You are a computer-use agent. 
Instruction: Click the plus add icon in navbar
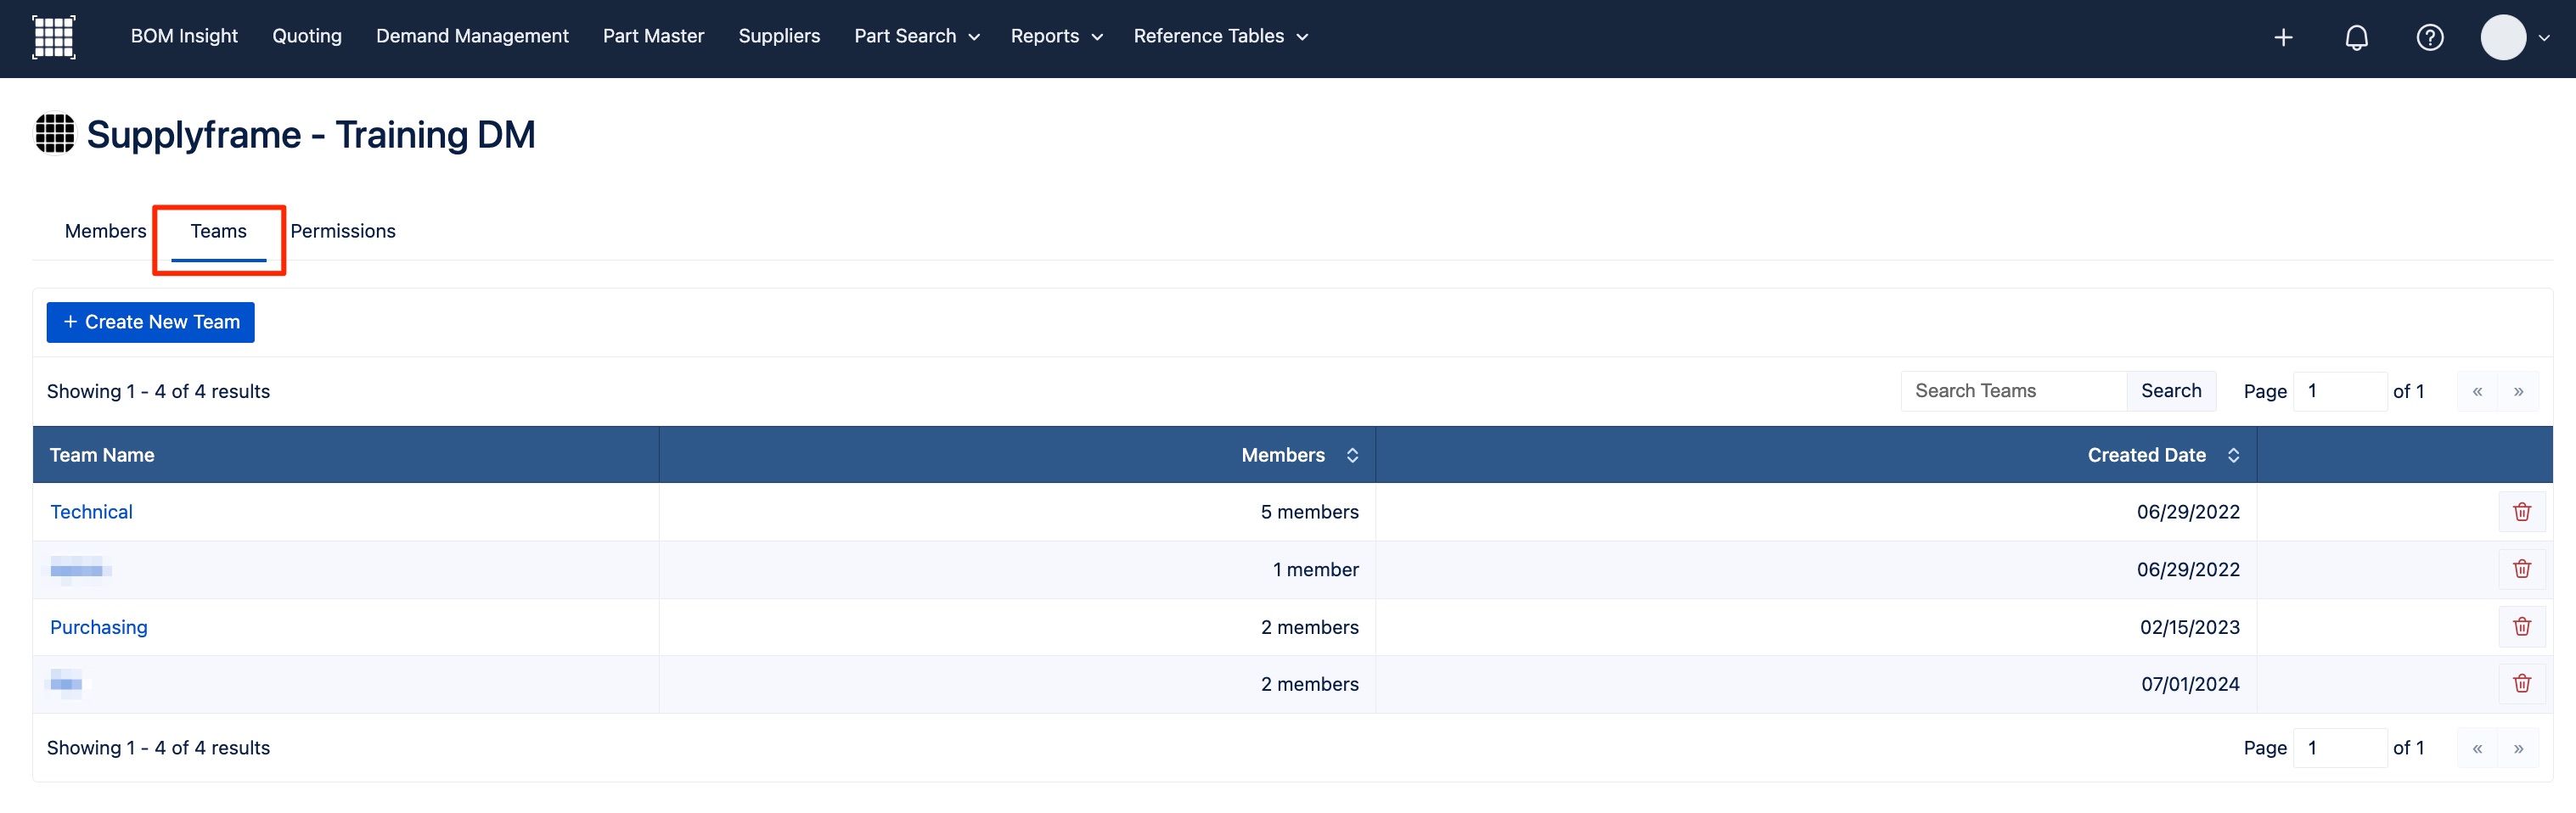pyautogui.click(x=2283, y=38)
